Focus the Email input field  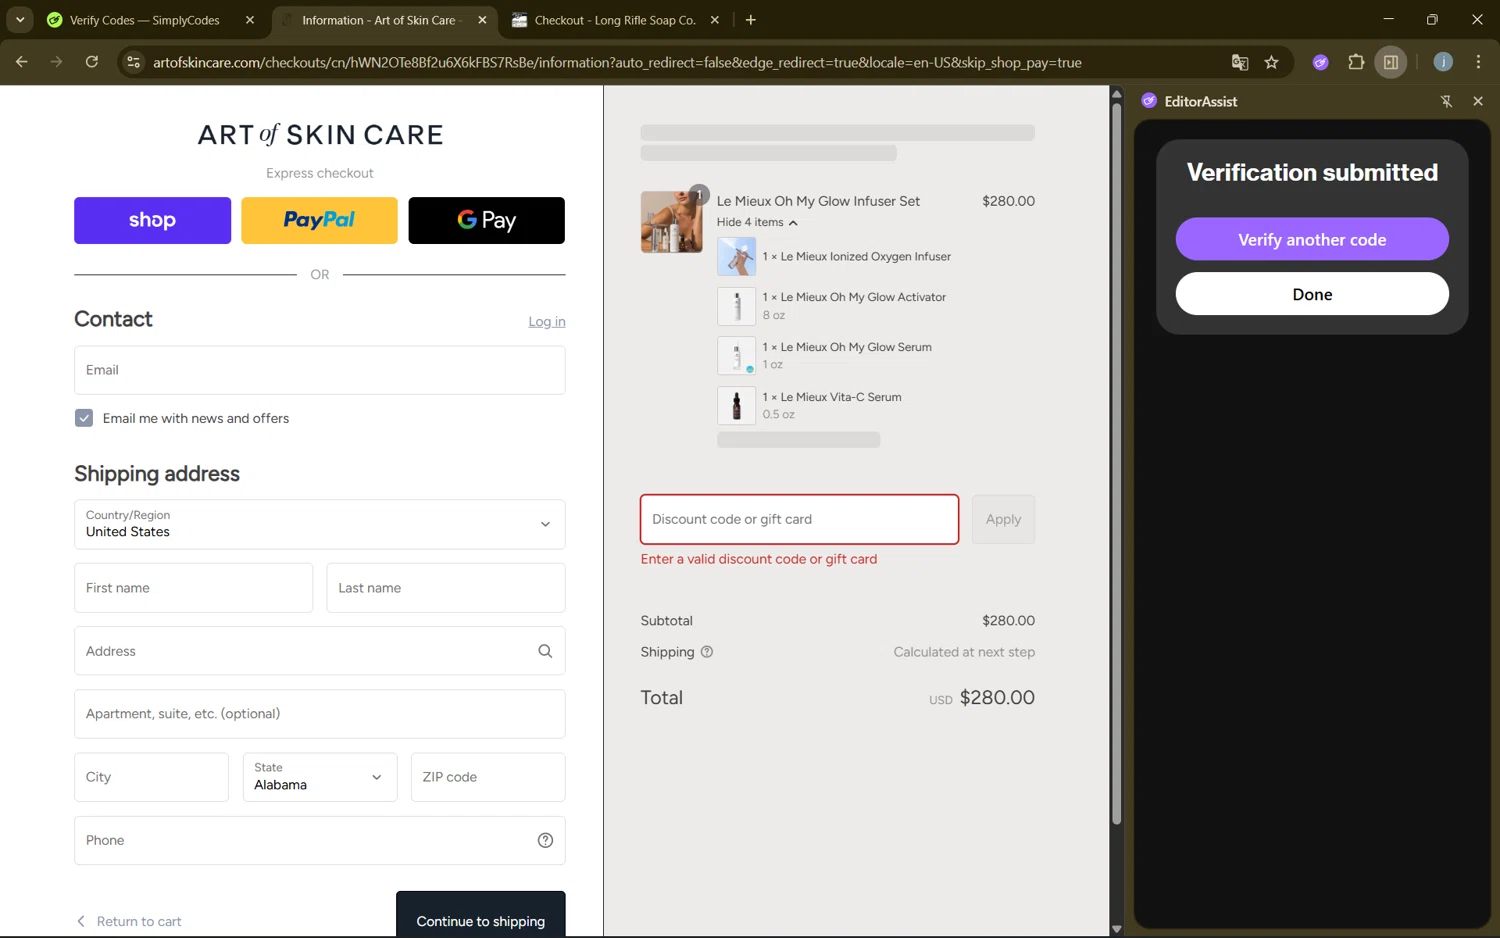click(320, 370)
